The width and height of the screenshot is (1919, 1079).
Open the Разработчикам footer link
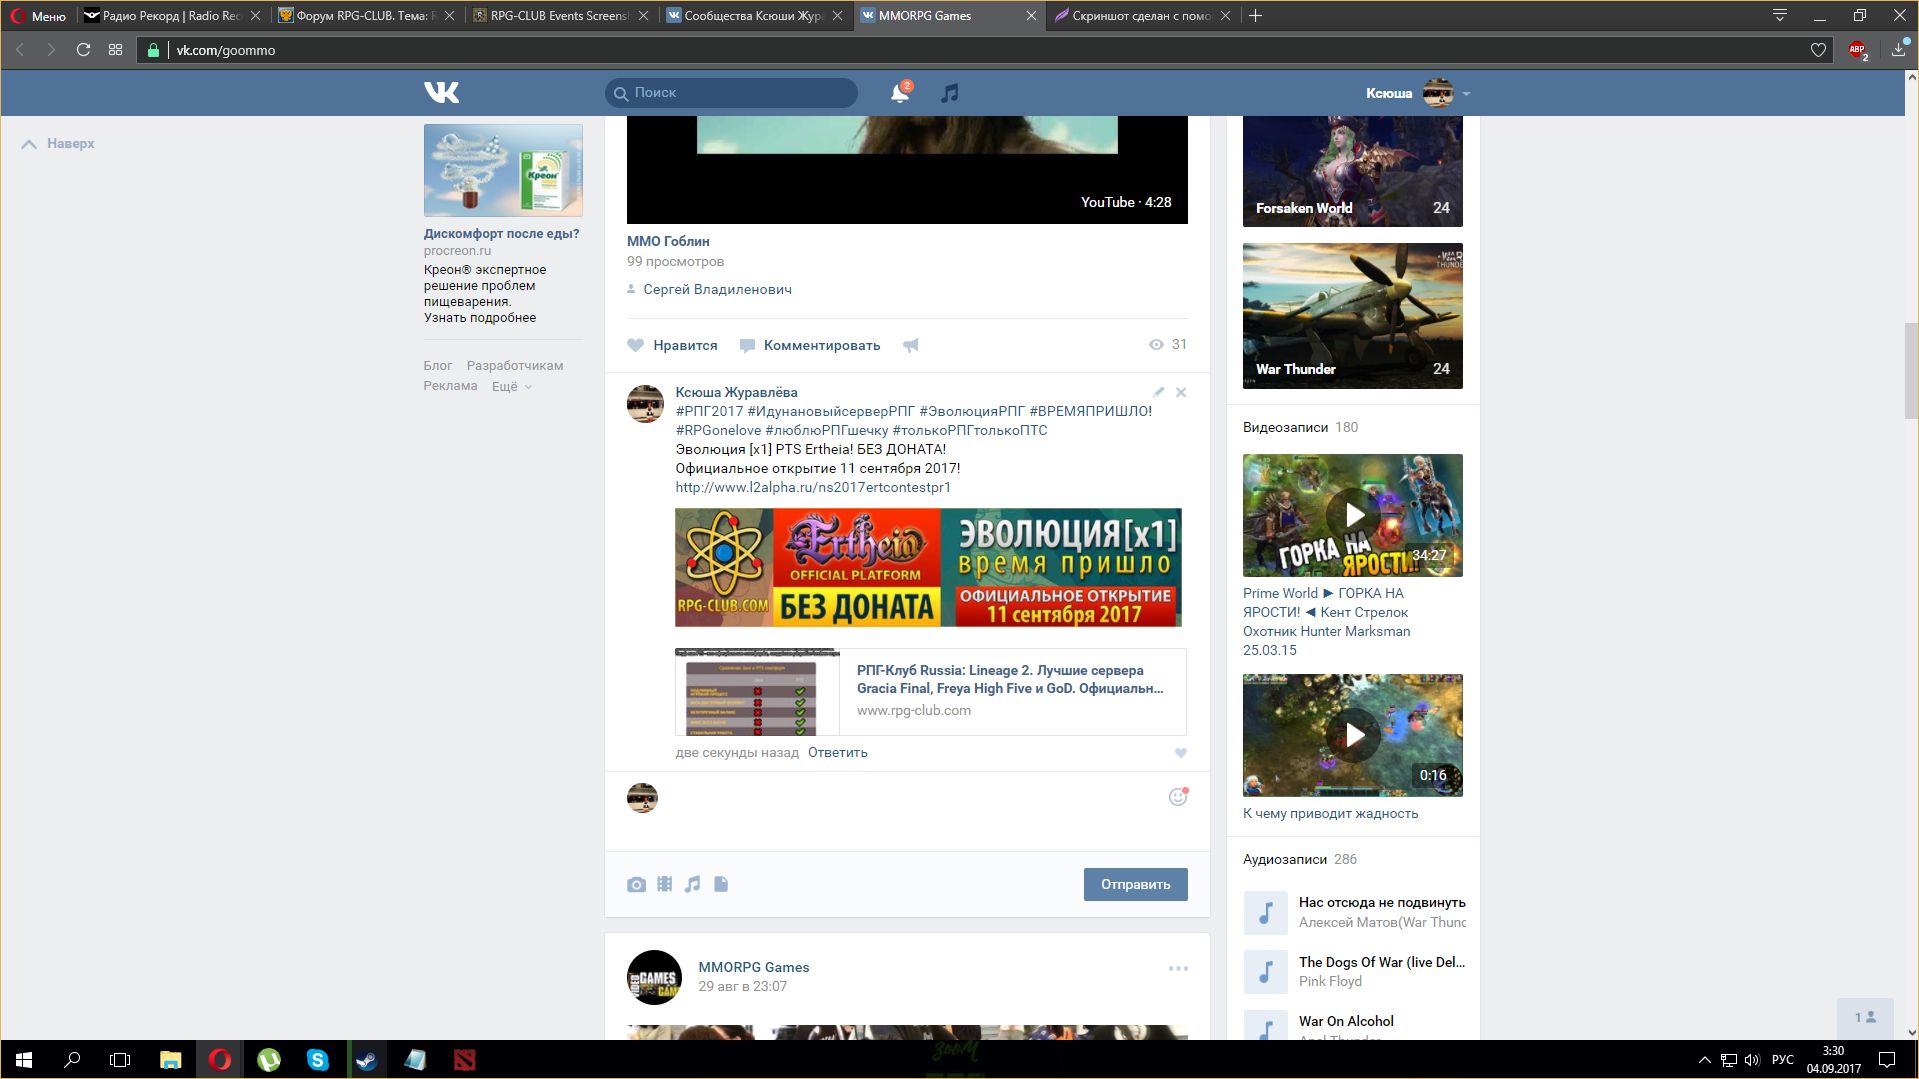pos(514,365)
